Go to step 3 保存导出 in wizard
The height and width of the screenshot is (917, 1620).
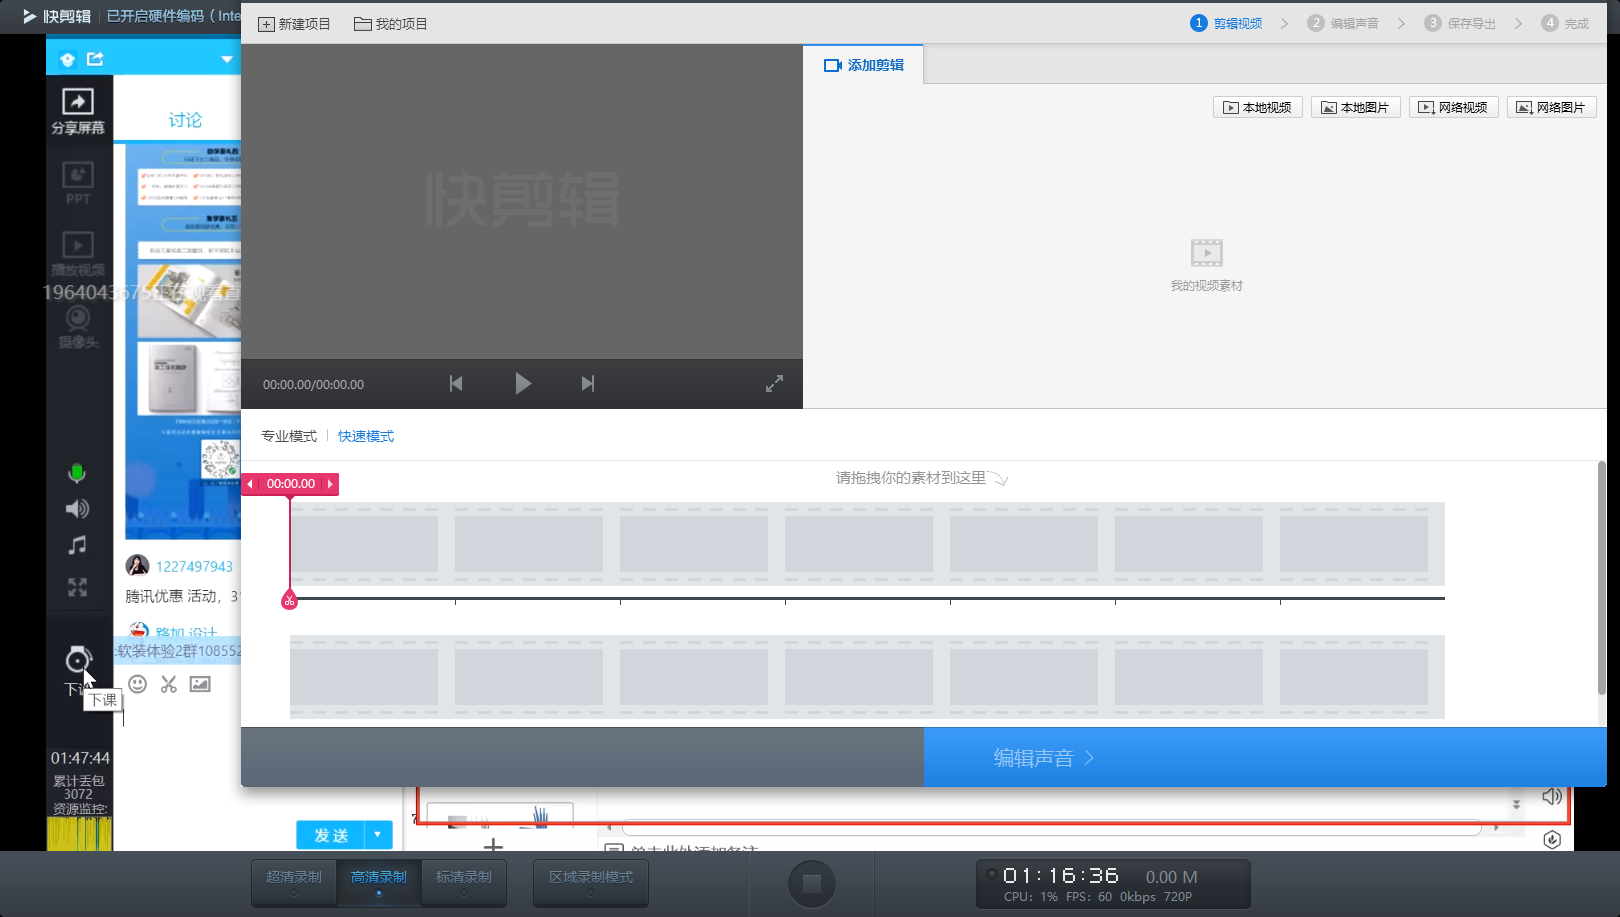click(1460, 23)
